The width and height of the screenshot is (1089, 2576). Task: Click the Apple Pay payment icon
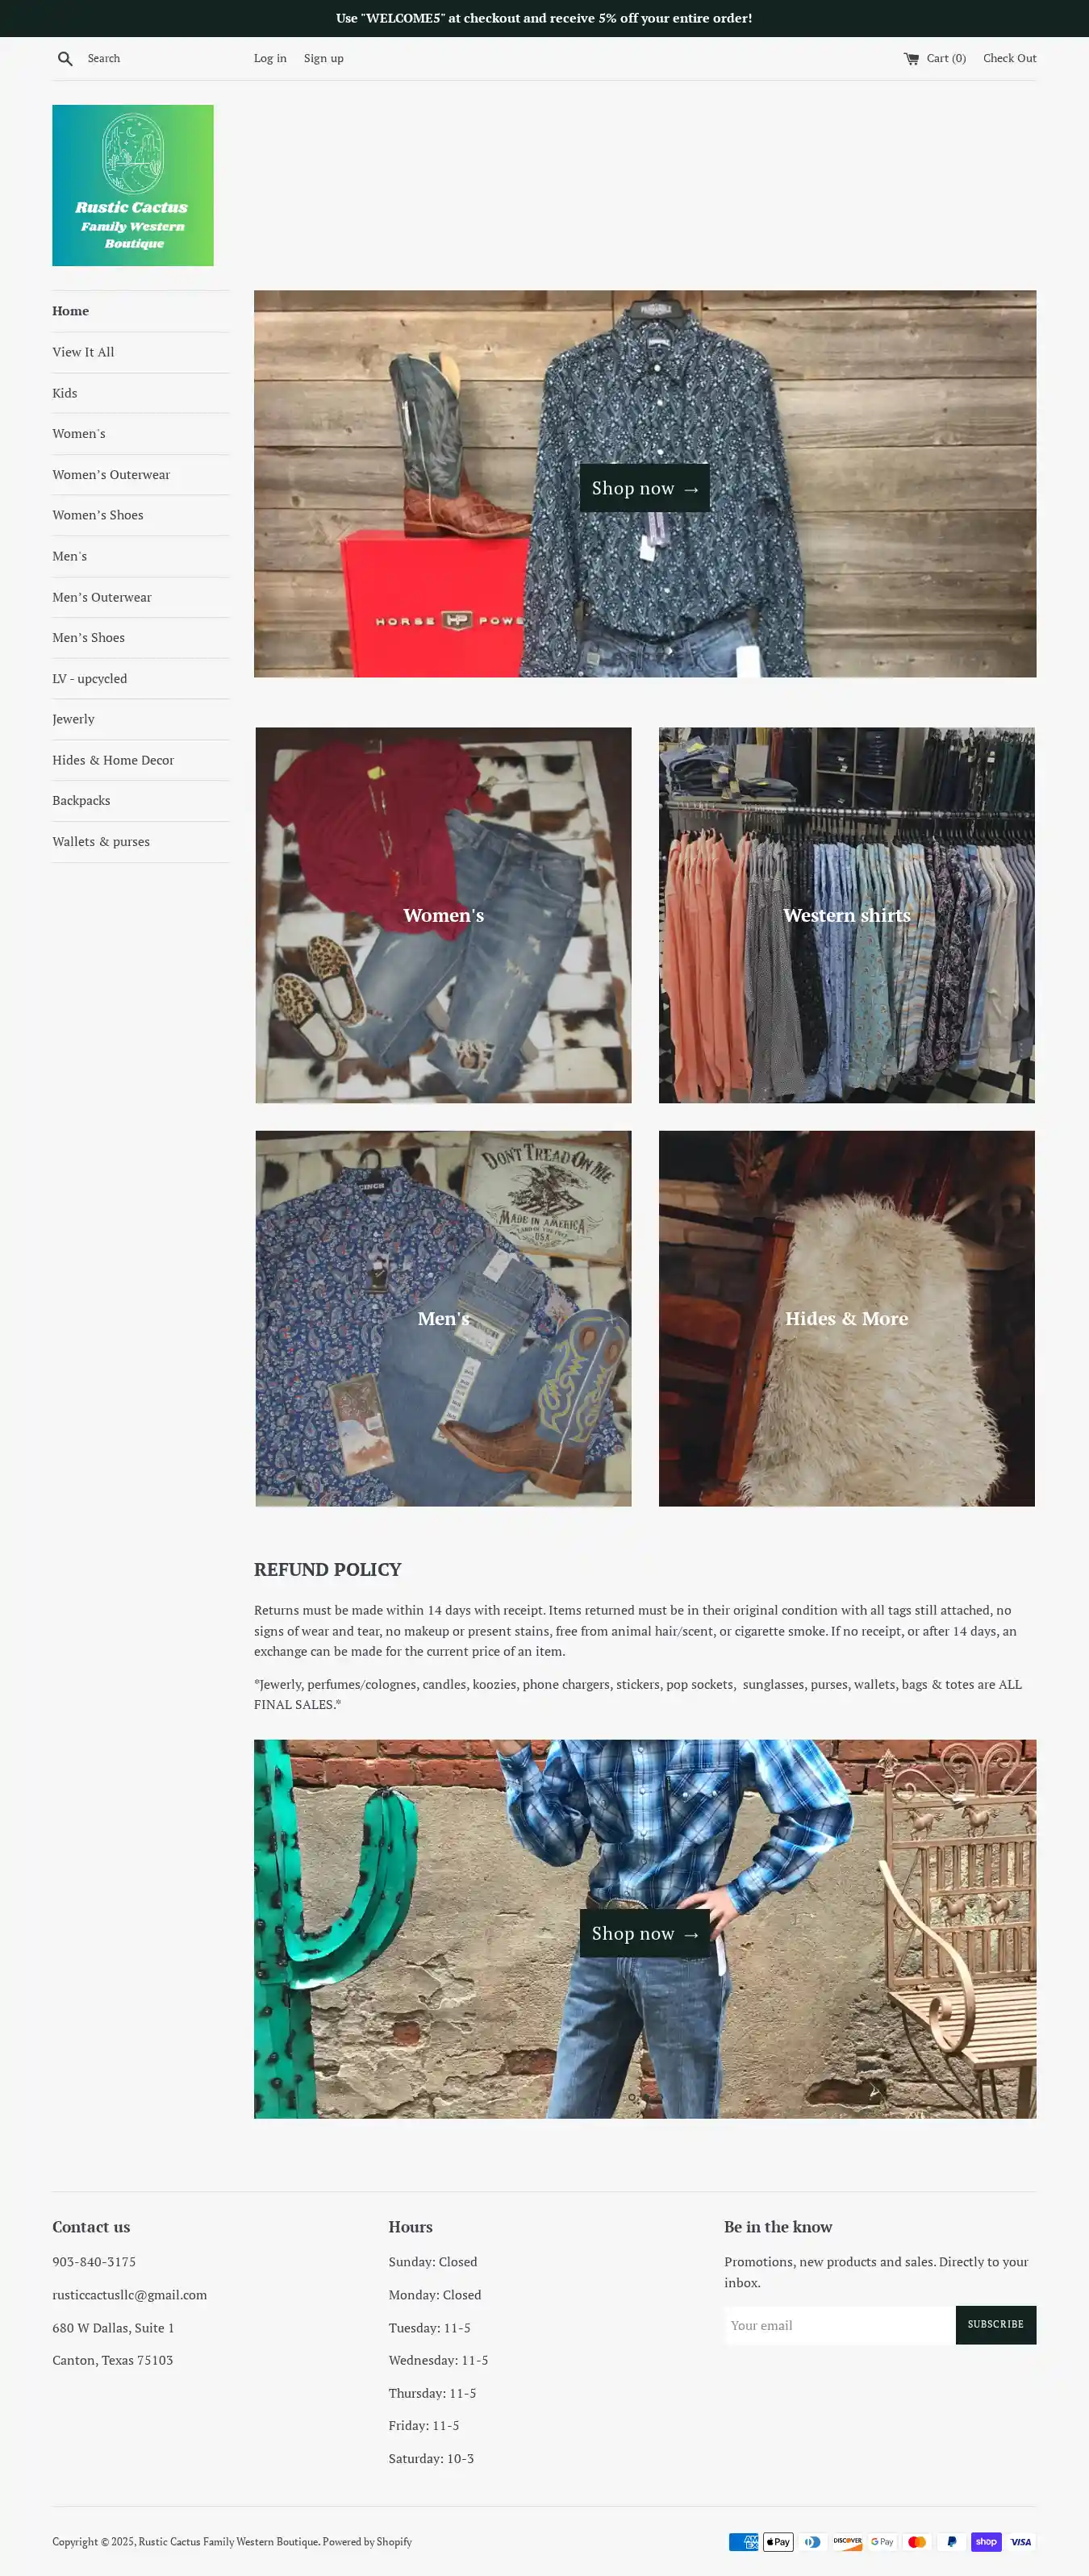point(778,2541)
